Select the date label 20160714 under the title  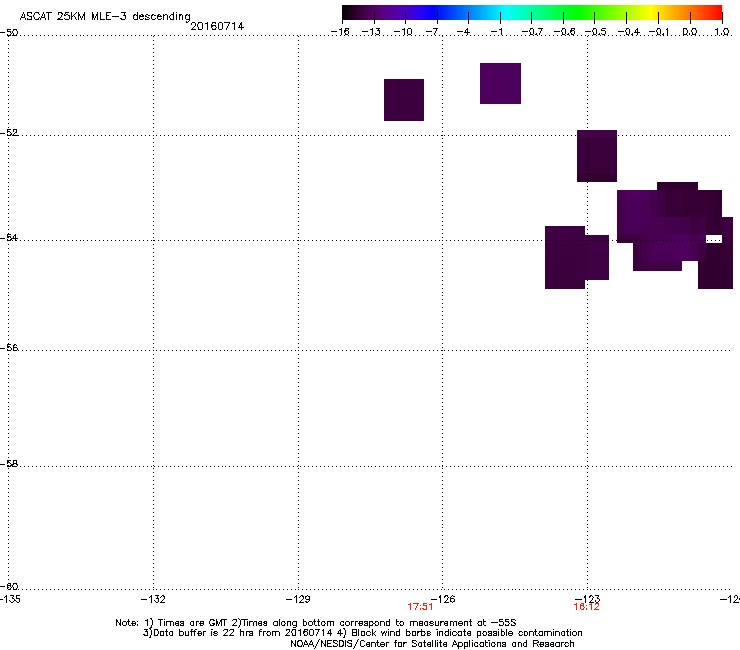click(x=217, y=26)
